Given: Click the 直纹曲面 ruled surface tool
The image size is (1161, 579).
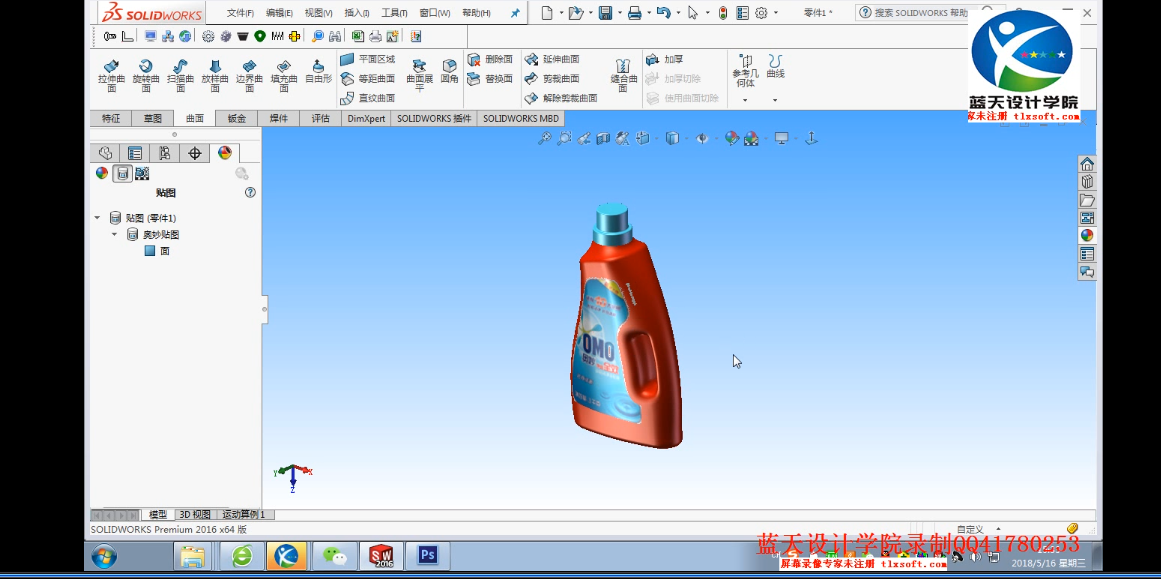Looking at the screenshot, I should point(368,98).
